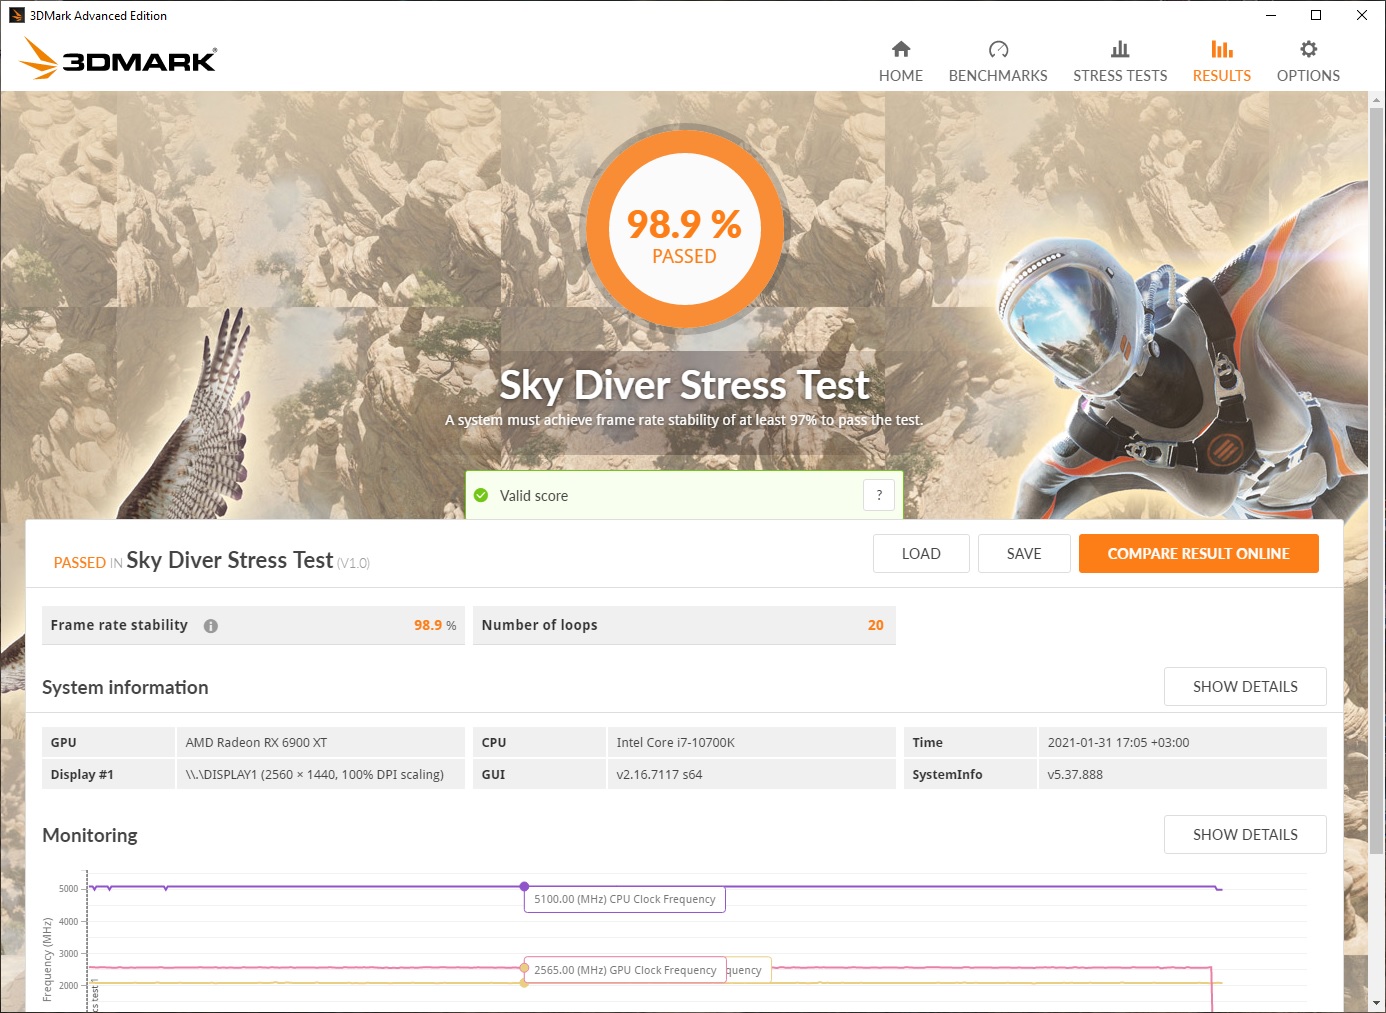Click the vertical scrollbar thumb

coord(1376,480)
